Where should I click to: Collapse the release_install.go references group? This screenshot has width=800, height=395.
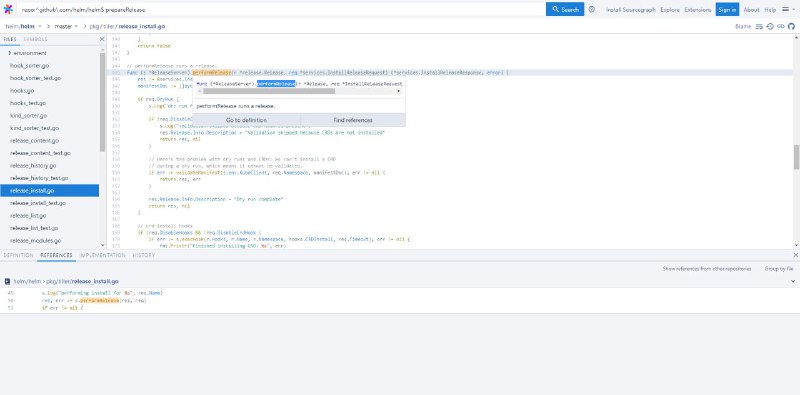coord(793,281)
